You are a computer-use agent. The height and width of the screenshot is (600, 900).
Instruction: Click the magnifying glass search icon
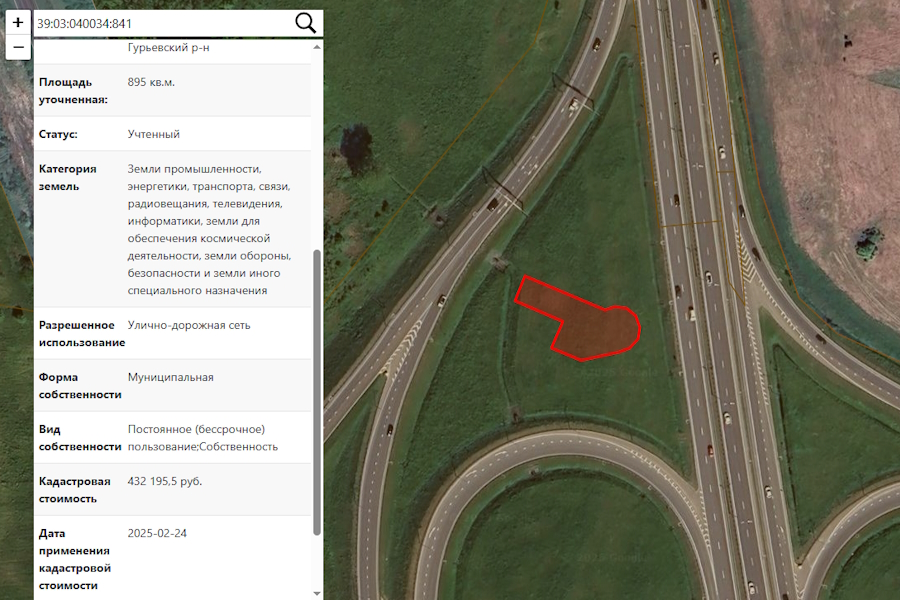[x=305, y=24]
